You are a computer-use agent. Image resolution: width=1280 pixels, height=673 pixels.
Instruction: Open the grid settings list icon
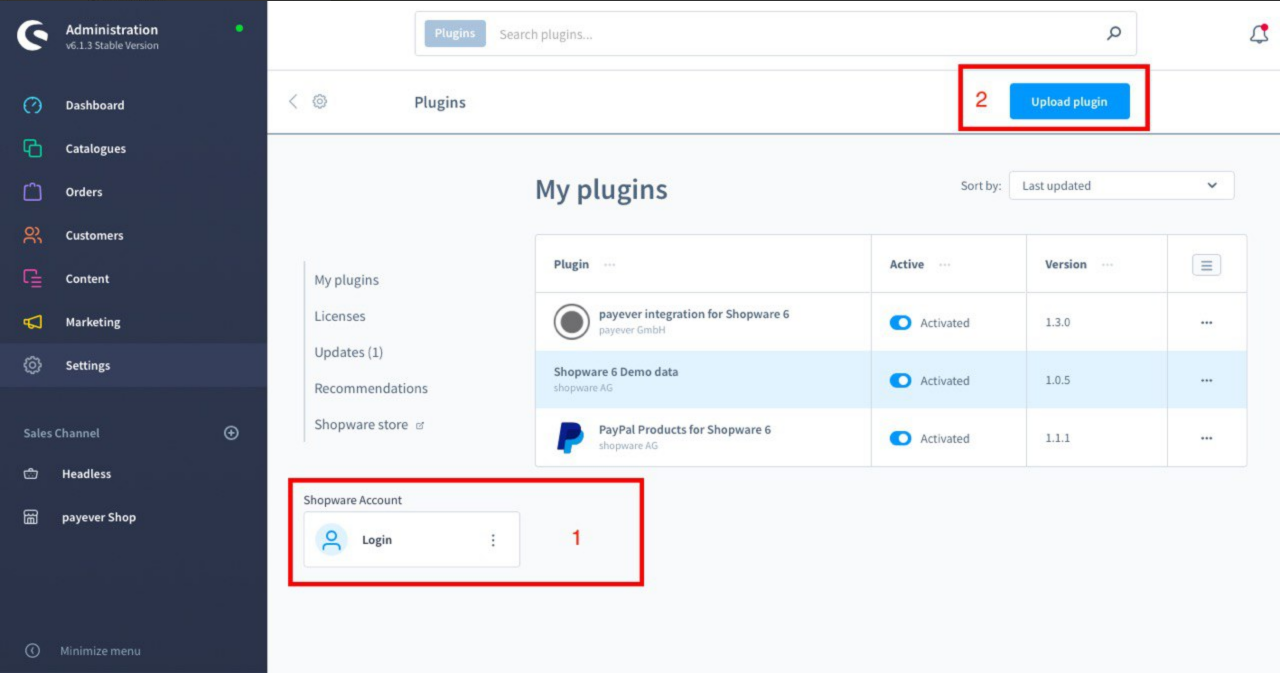pyautogui.click(x=1206, y=265)
